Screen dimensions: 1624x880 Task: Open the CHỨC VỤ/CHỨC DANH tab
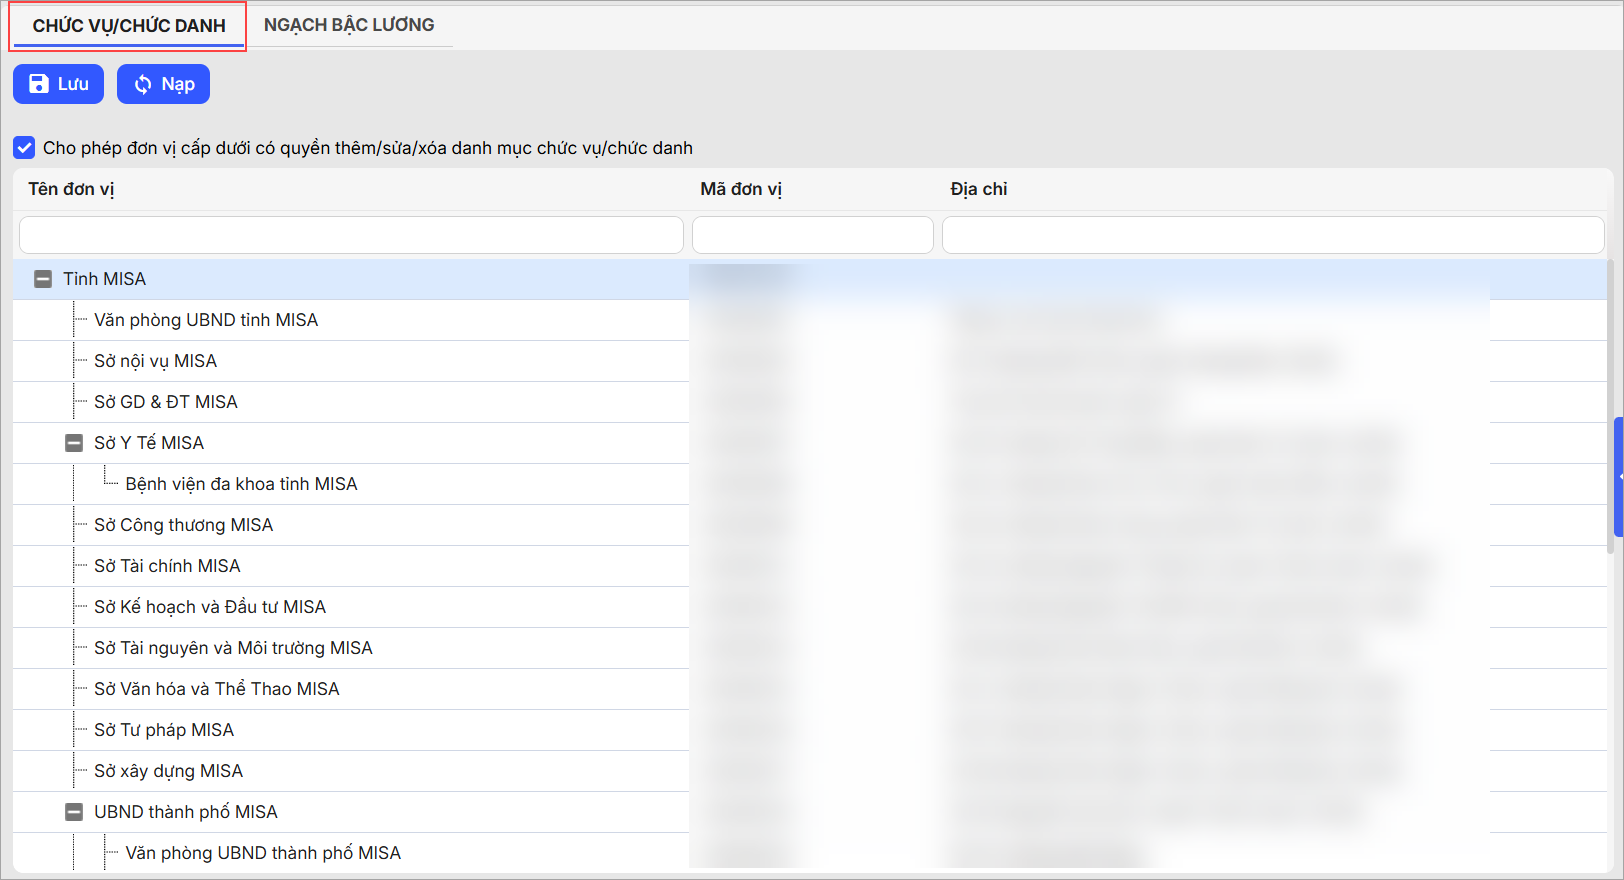click(x=129, y=26)
